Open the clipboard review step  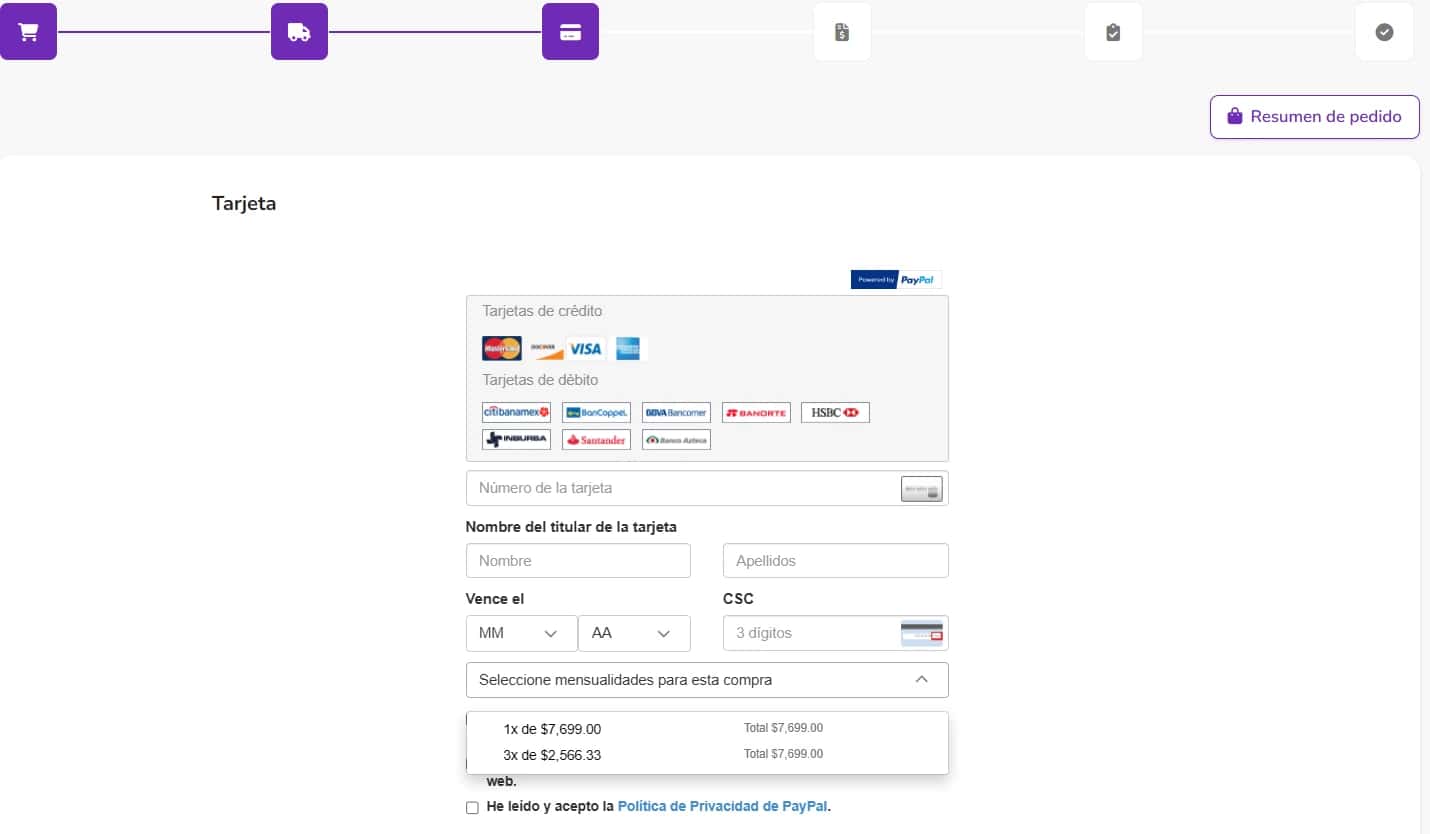point(1113,31)
